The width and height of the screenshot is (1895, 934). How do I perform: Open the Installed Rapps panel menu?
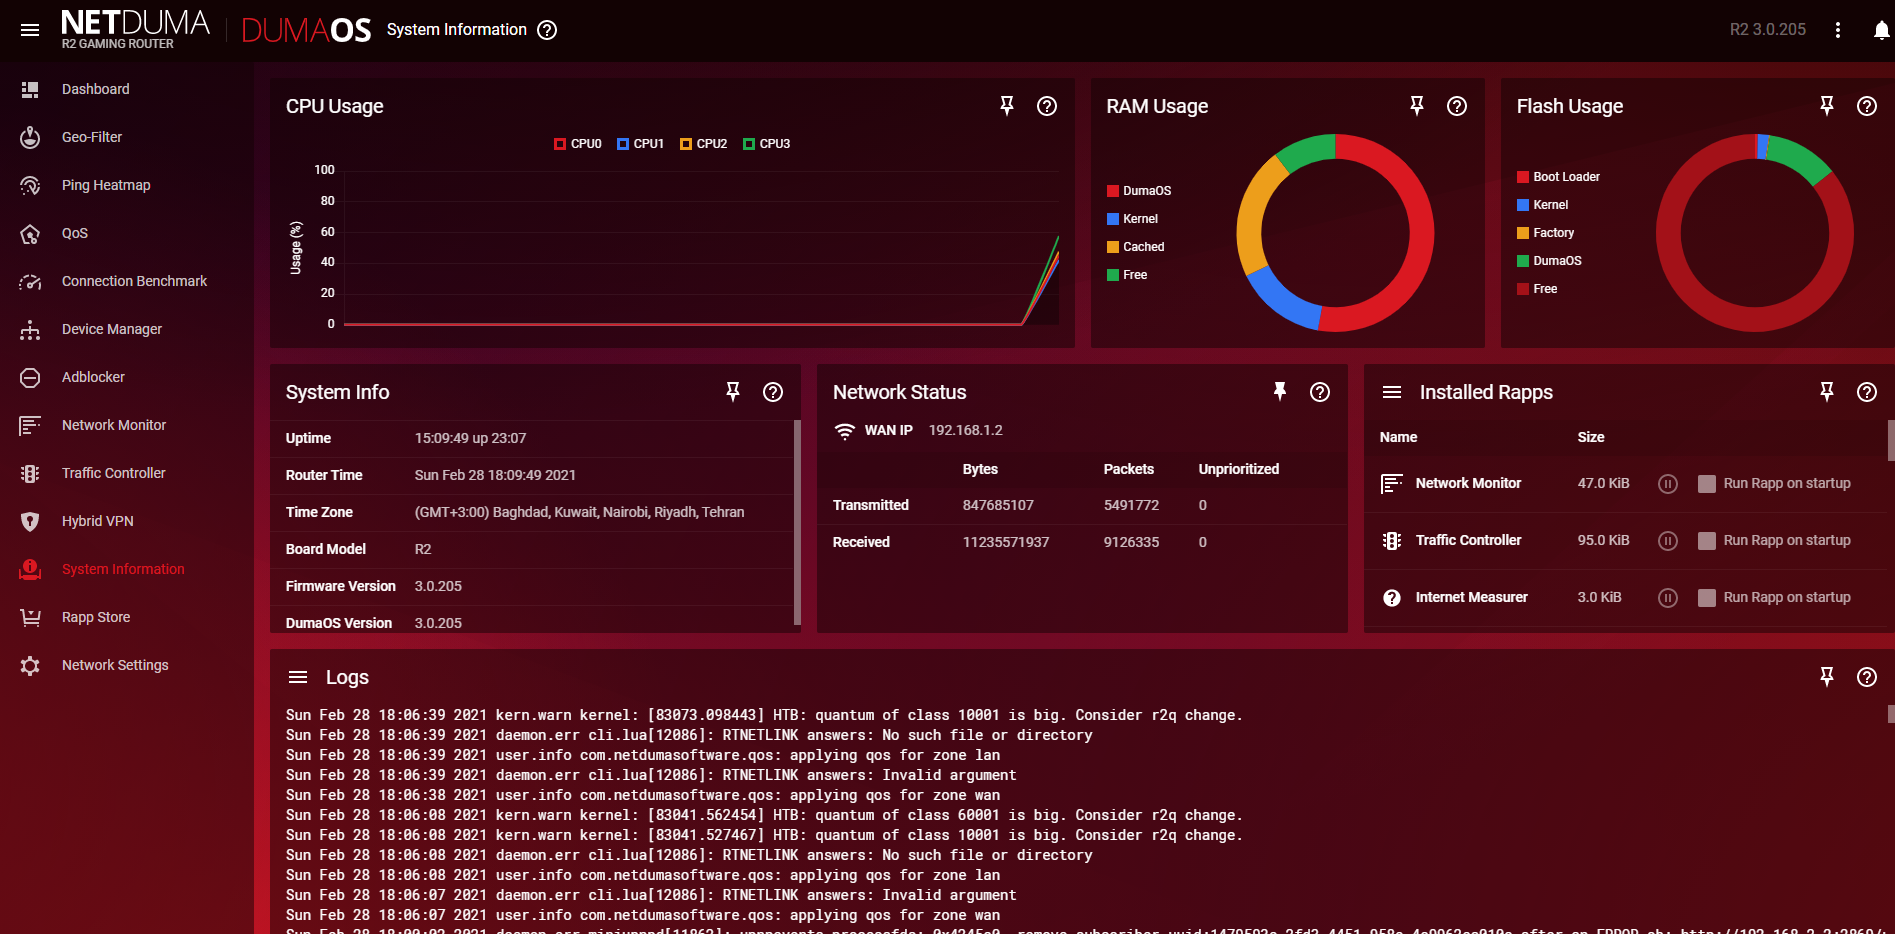coord(1392,392)
